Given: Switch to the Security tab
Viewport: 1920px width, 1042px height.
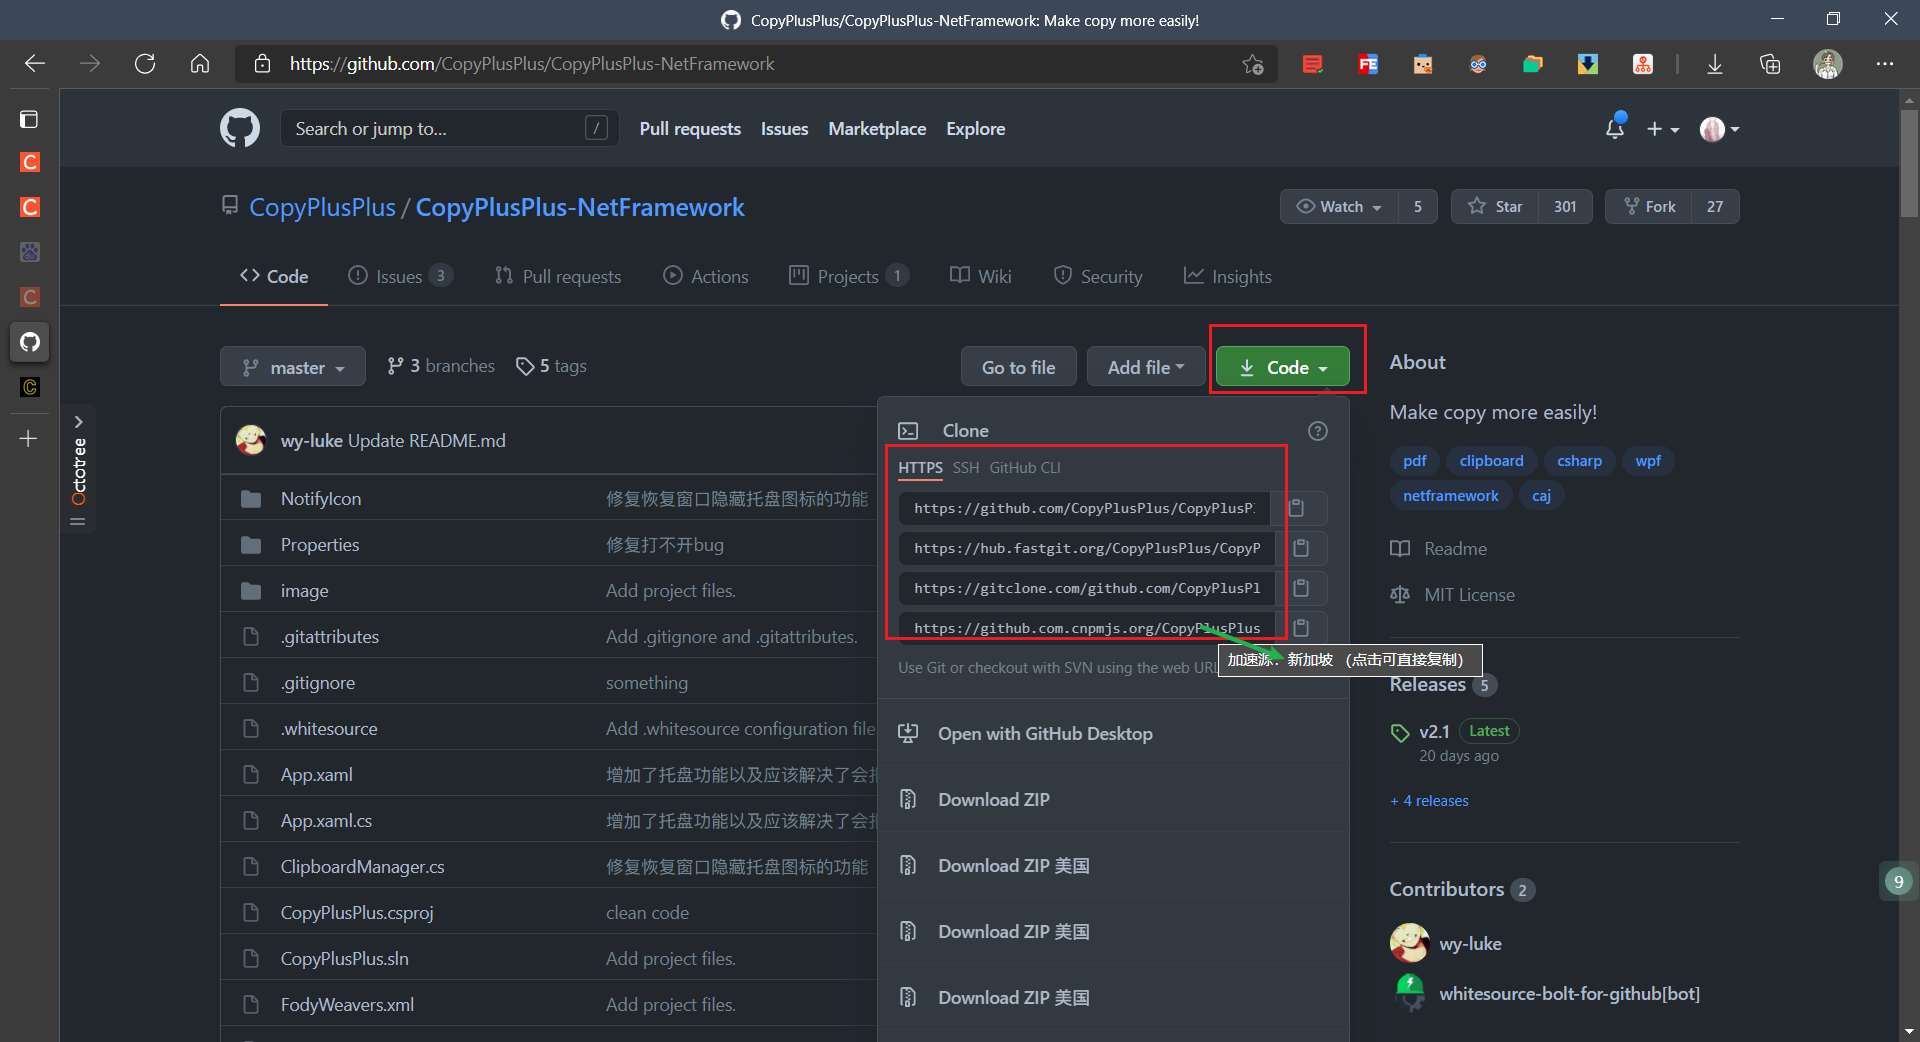Looking at the screenshot, I should 1098,276.
